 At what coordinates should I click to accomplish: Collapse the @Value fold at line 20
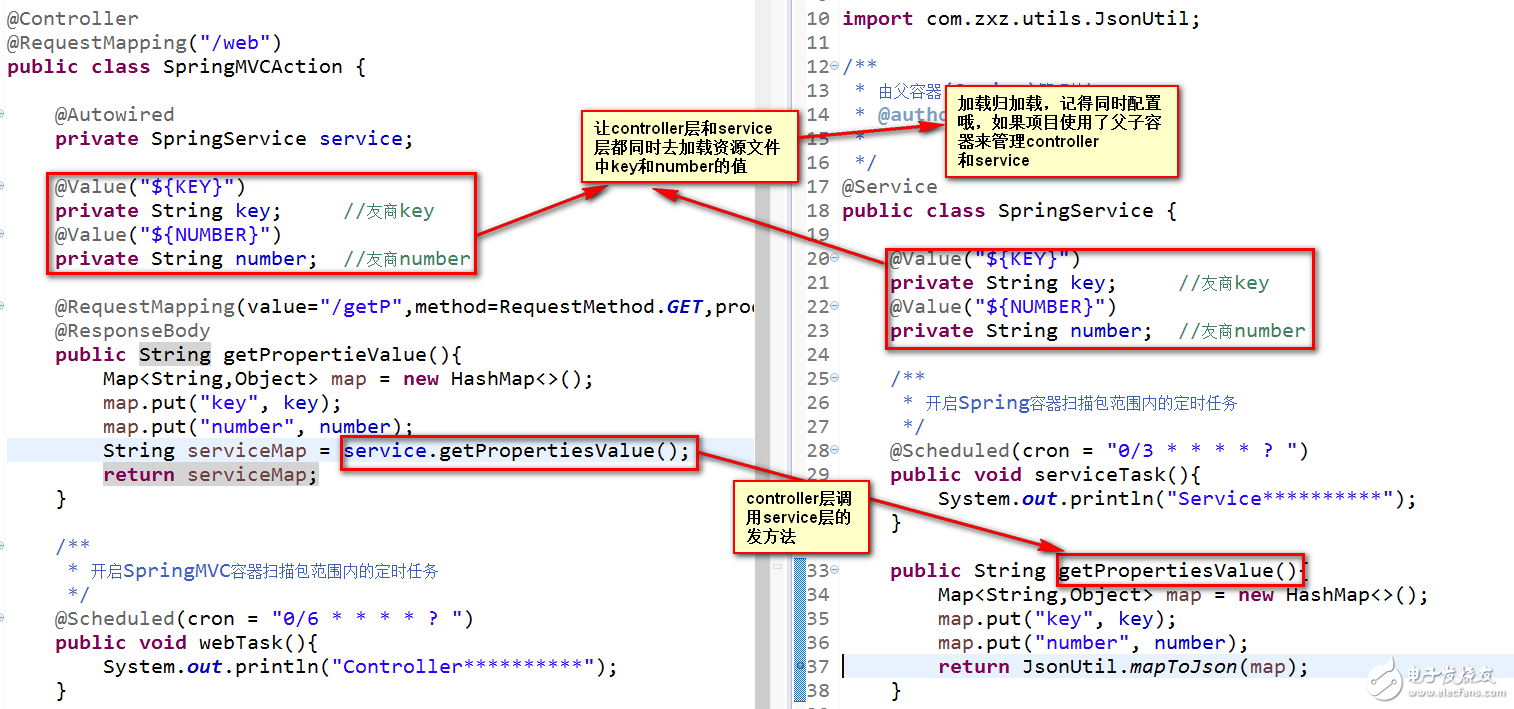coord(834,259)
